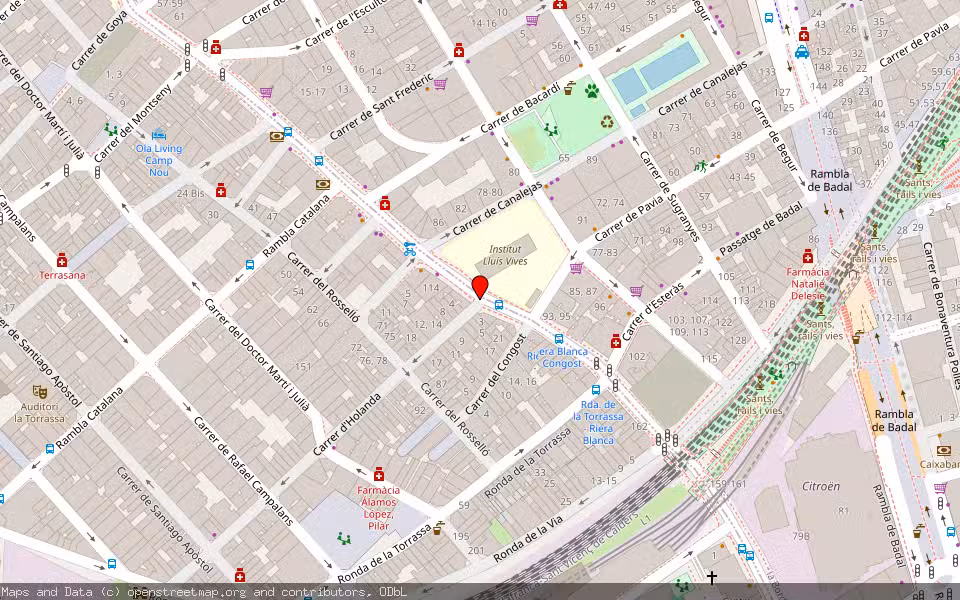
Task: Click the openstreetmap.org attribution link
Action: coord(168,592)
